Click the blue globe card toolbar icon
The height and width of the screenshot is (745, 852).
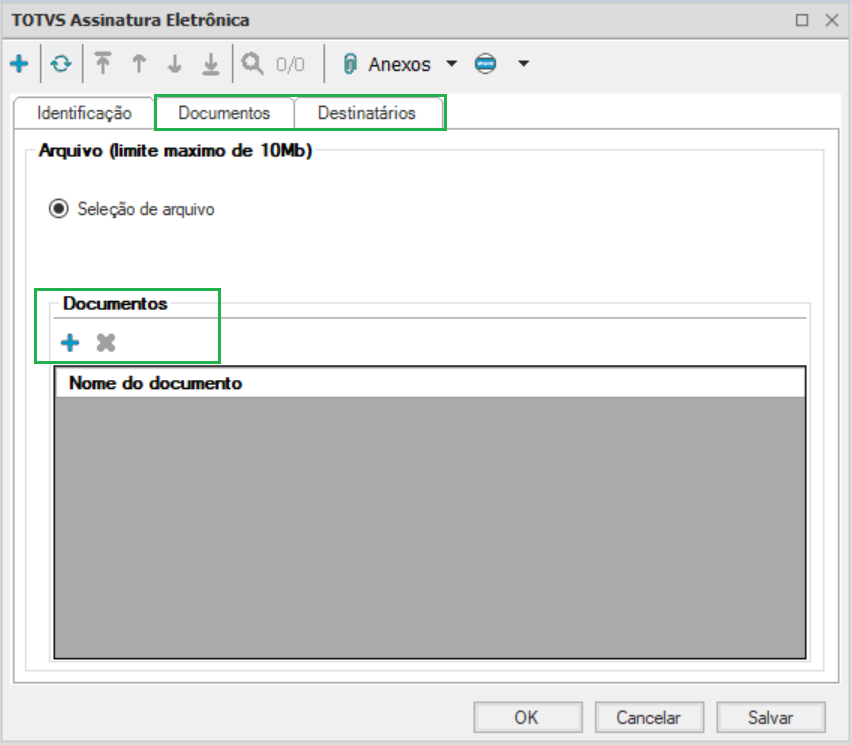pos(485,64)
